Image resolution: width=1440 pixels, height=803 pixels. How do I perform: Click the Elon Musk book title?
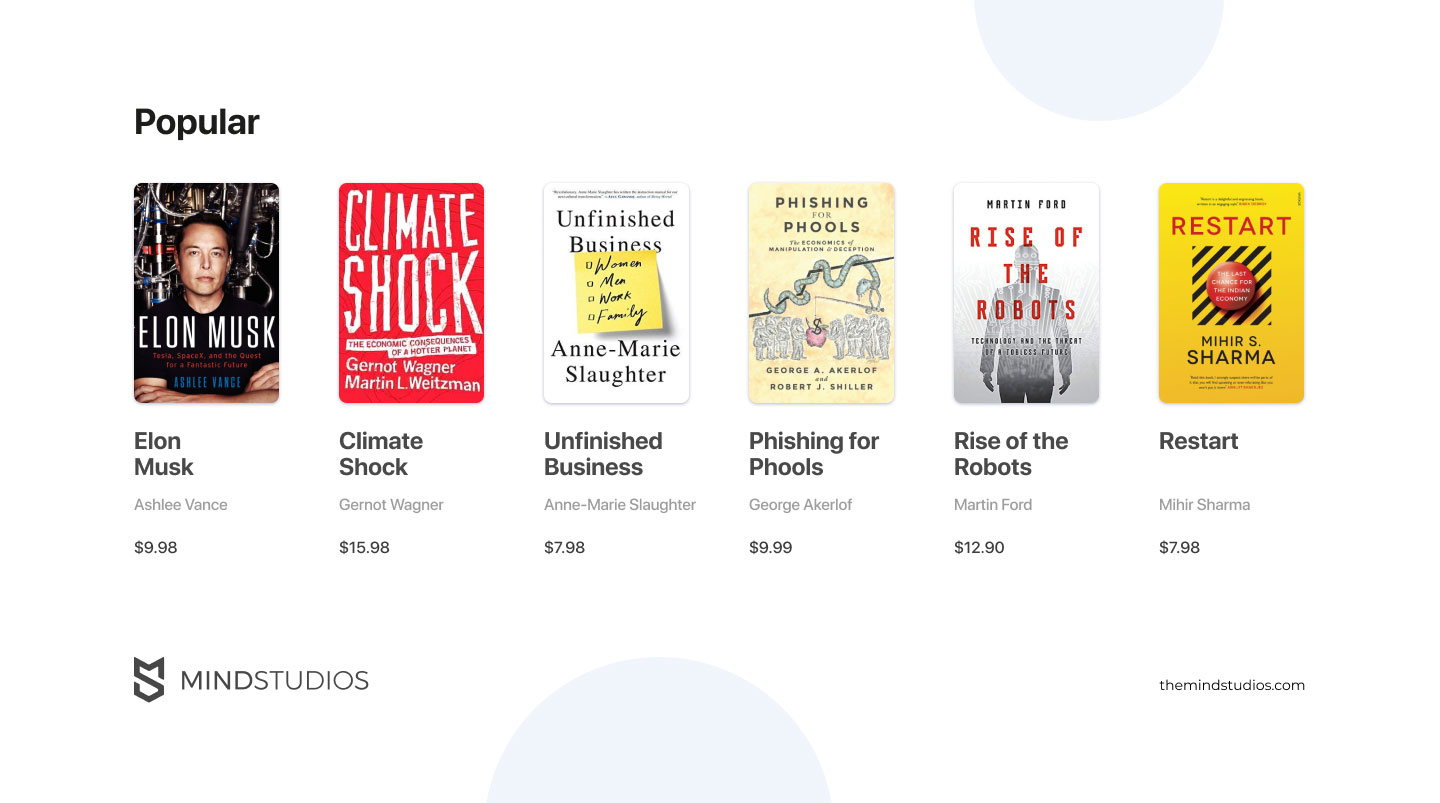[x=164, y=454]
